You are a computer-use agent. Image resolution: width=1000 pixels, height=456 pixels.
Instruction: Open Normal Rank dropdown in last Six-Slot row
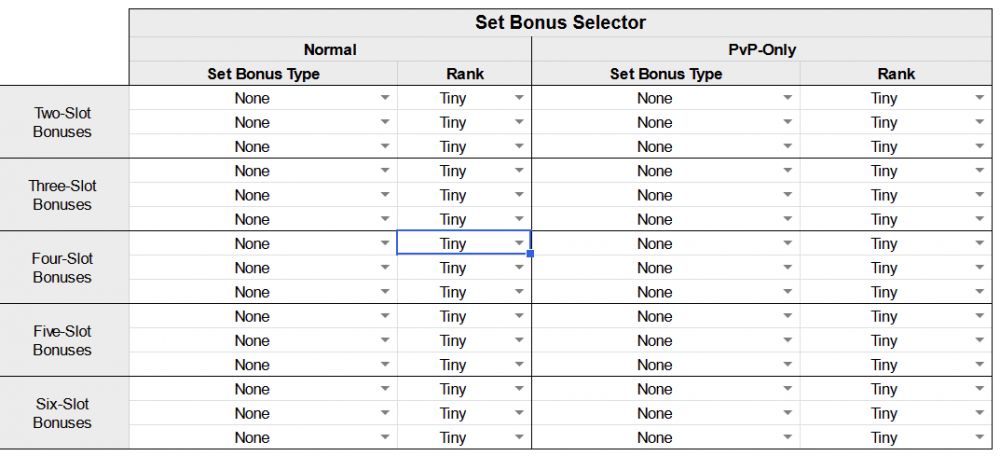point(519,437)
